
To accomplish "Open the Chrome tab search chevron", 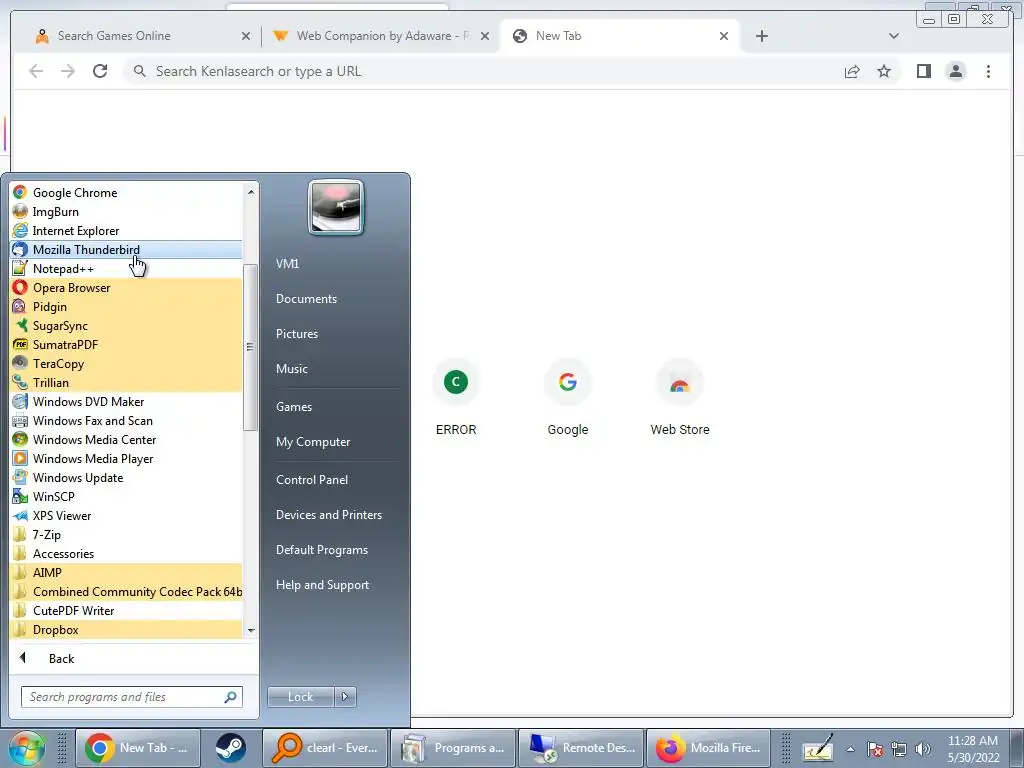I will pos(893,36).
